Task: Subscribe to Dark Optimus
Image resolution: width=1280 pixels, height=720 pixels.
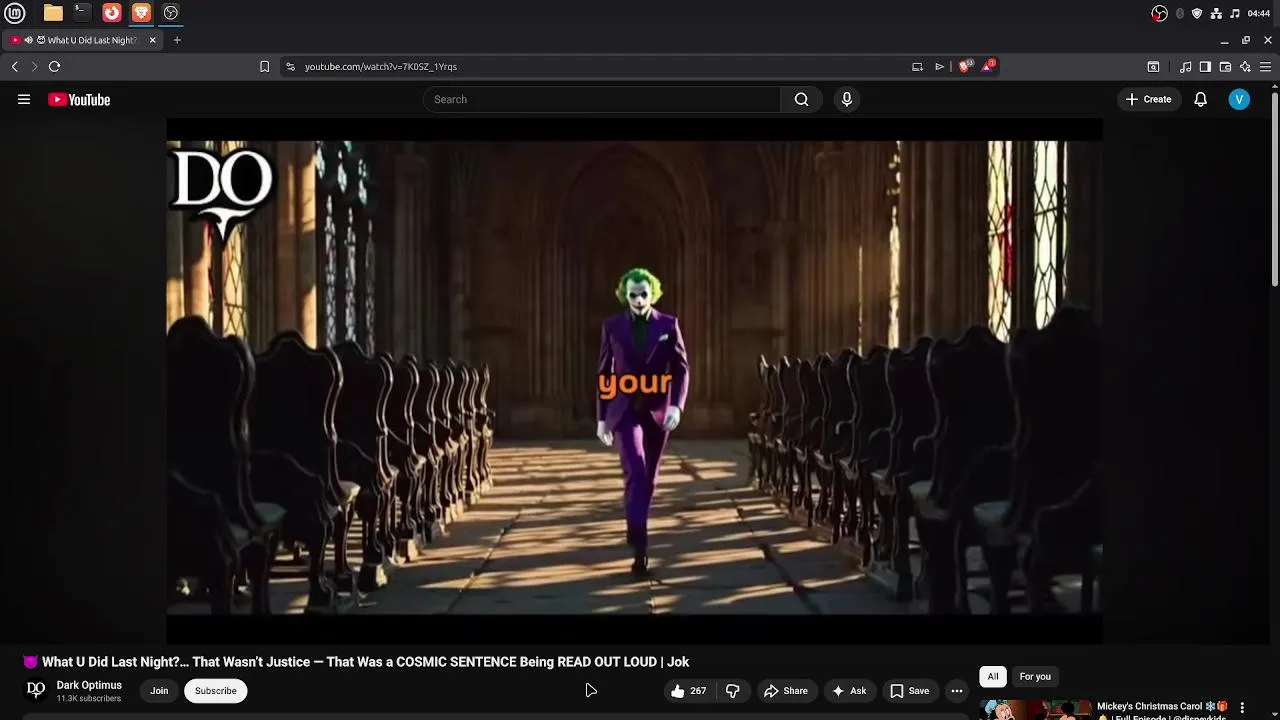Action: pos(216,691)
